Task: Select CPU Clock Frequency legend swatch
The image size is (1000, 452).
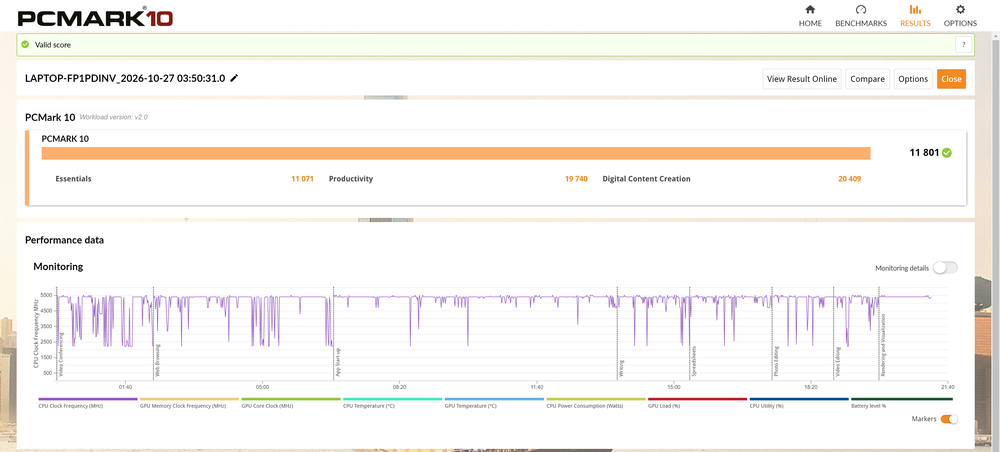Action: pyautogui.click(x=88, y=399)
